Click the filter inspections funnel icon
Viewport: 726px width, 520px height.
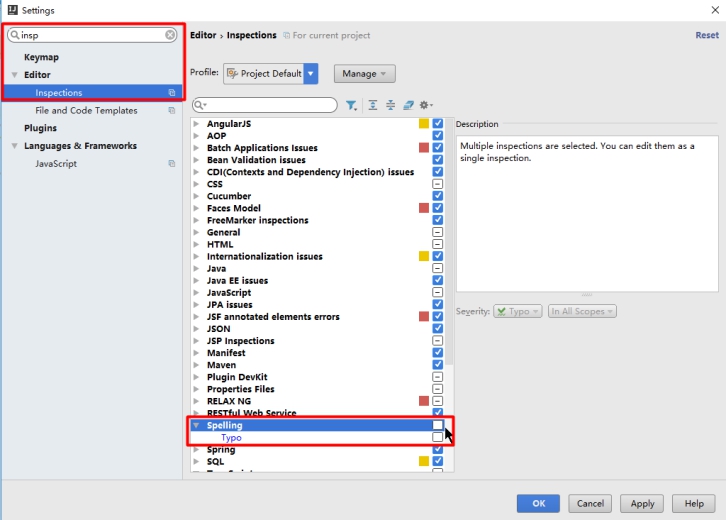click(351, 105)
